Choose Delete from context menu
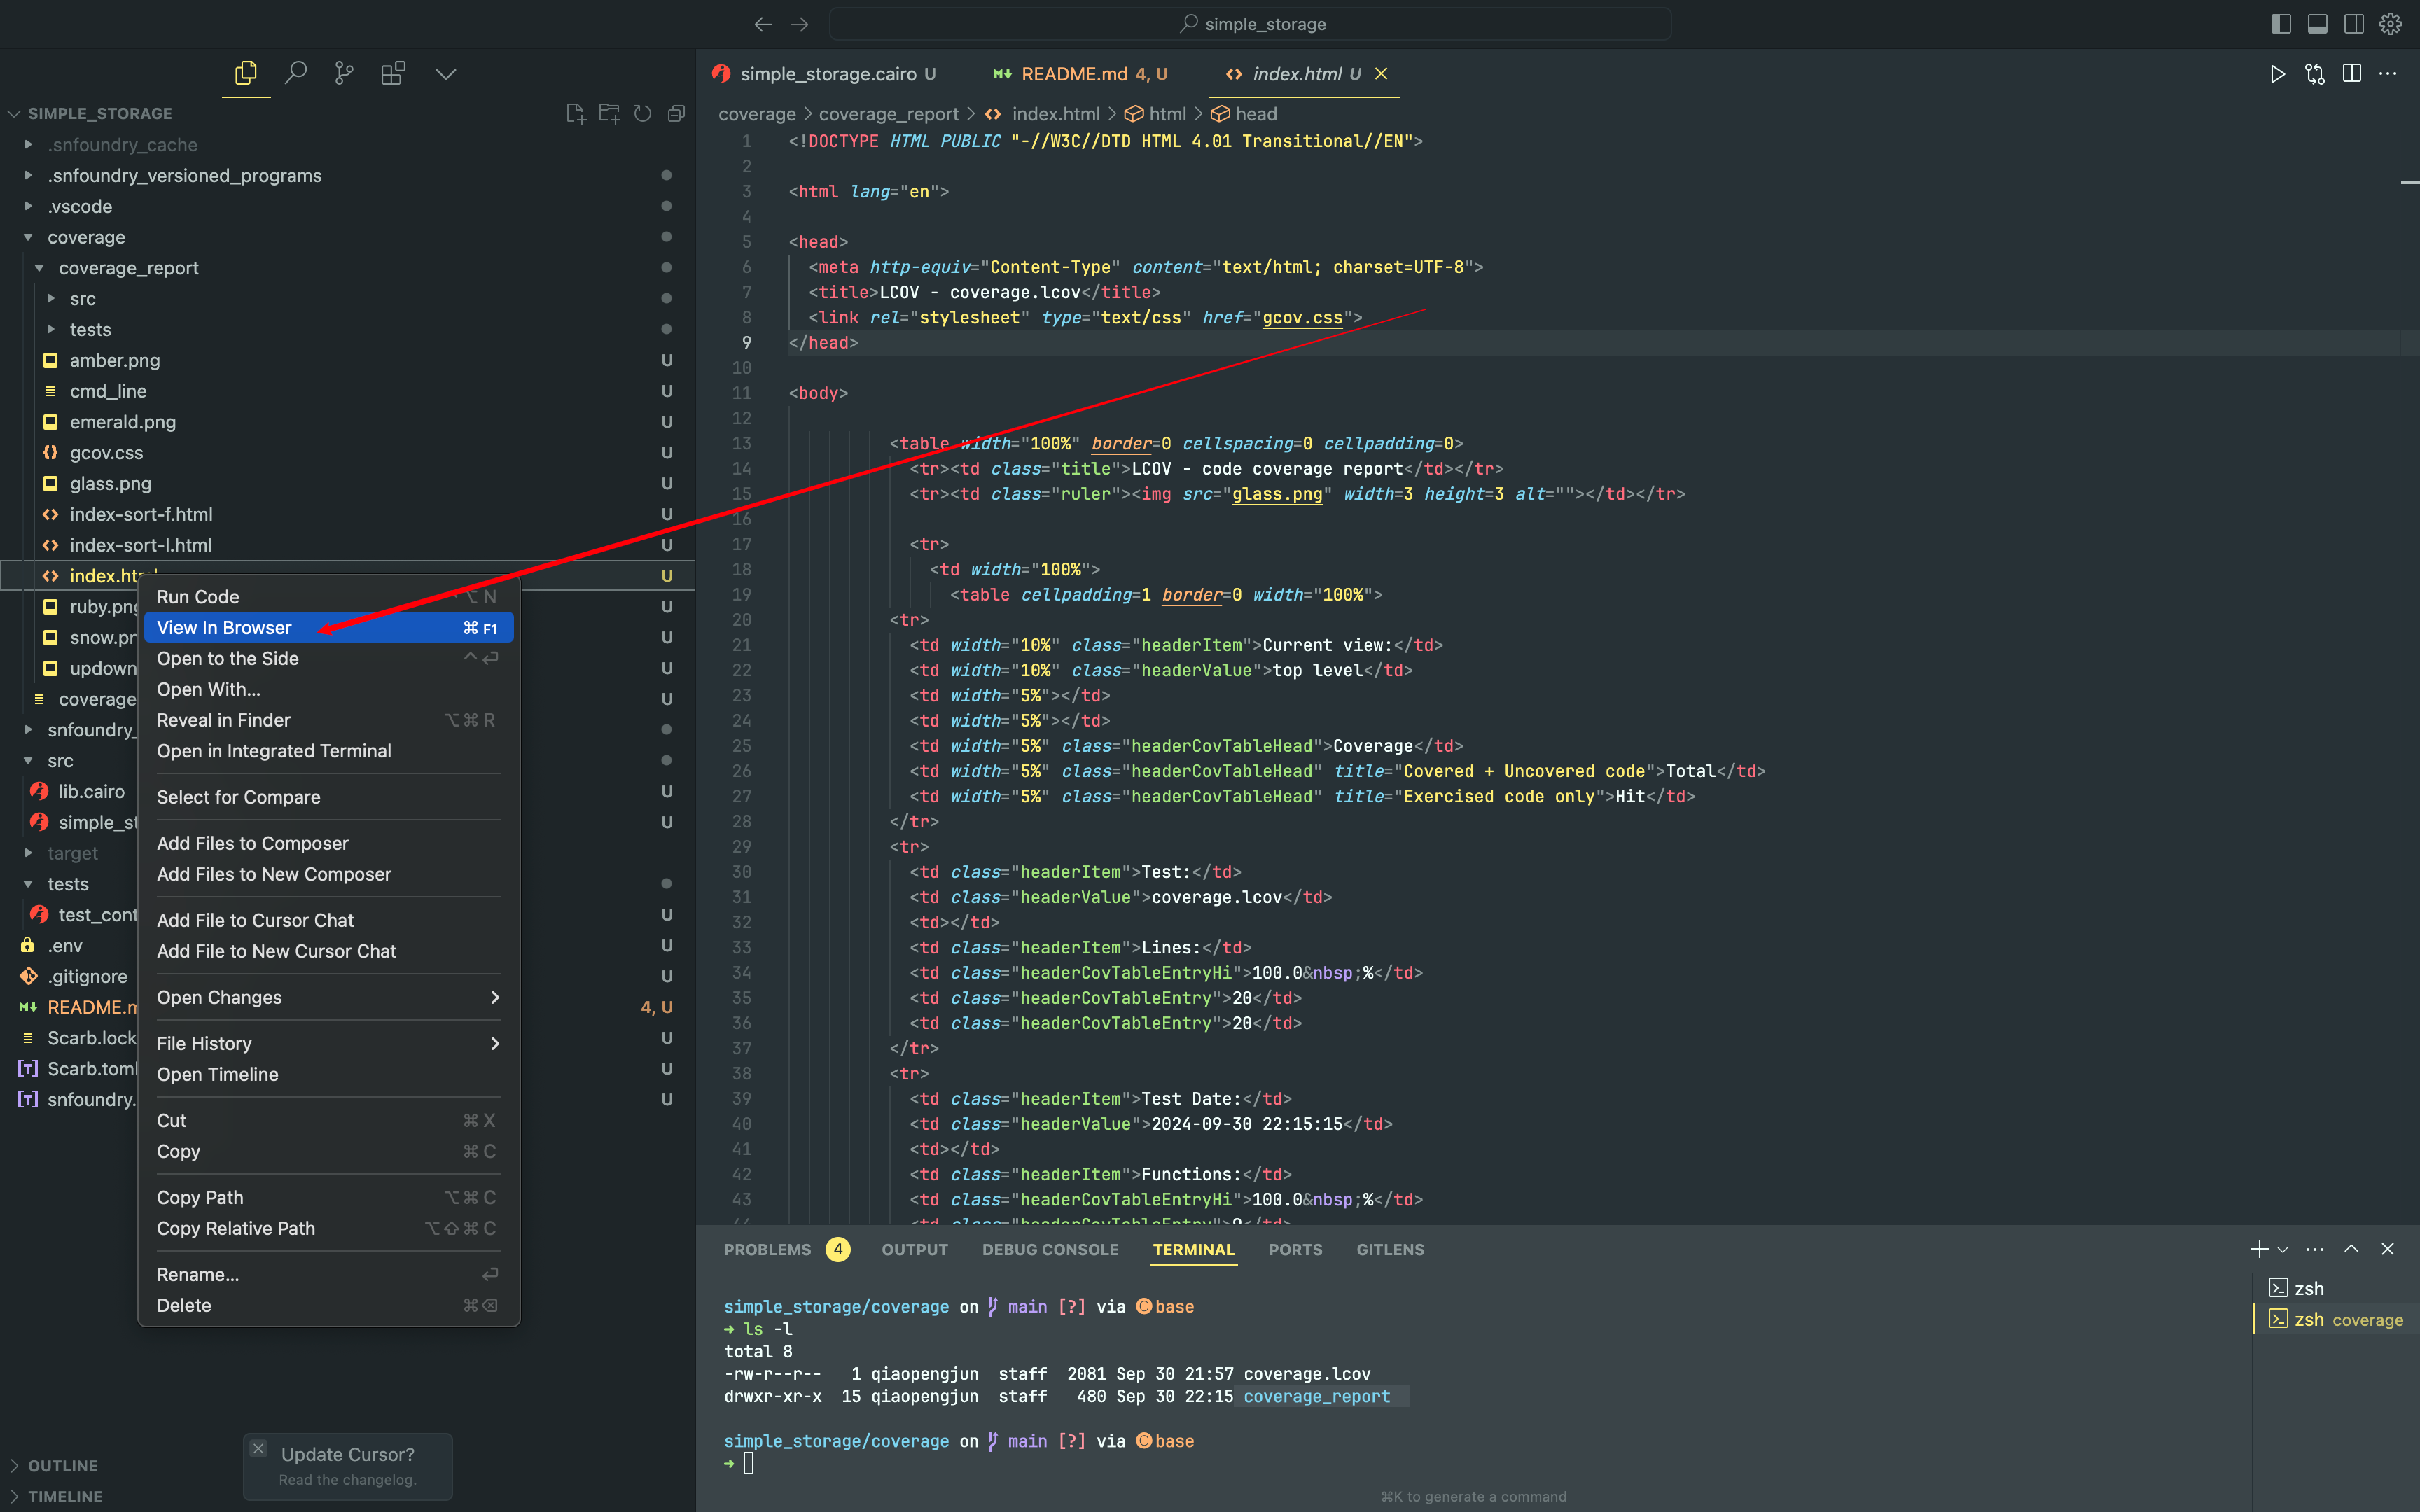2420x1512 pixels. (328, 1305)
